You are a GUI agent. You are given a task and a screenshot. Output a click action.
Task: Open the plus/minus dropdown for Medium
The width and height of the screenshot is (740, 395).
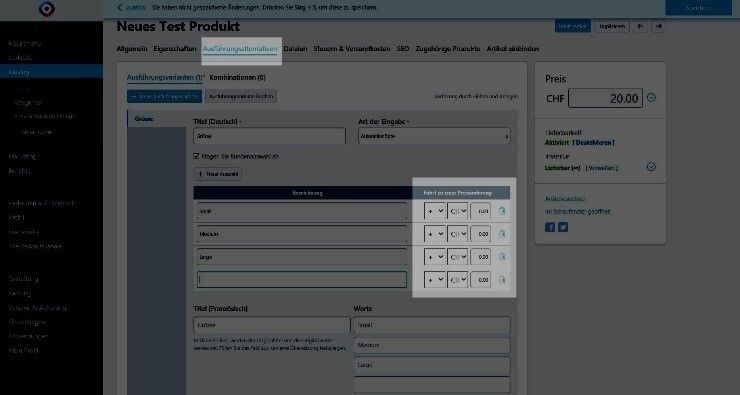435,234
